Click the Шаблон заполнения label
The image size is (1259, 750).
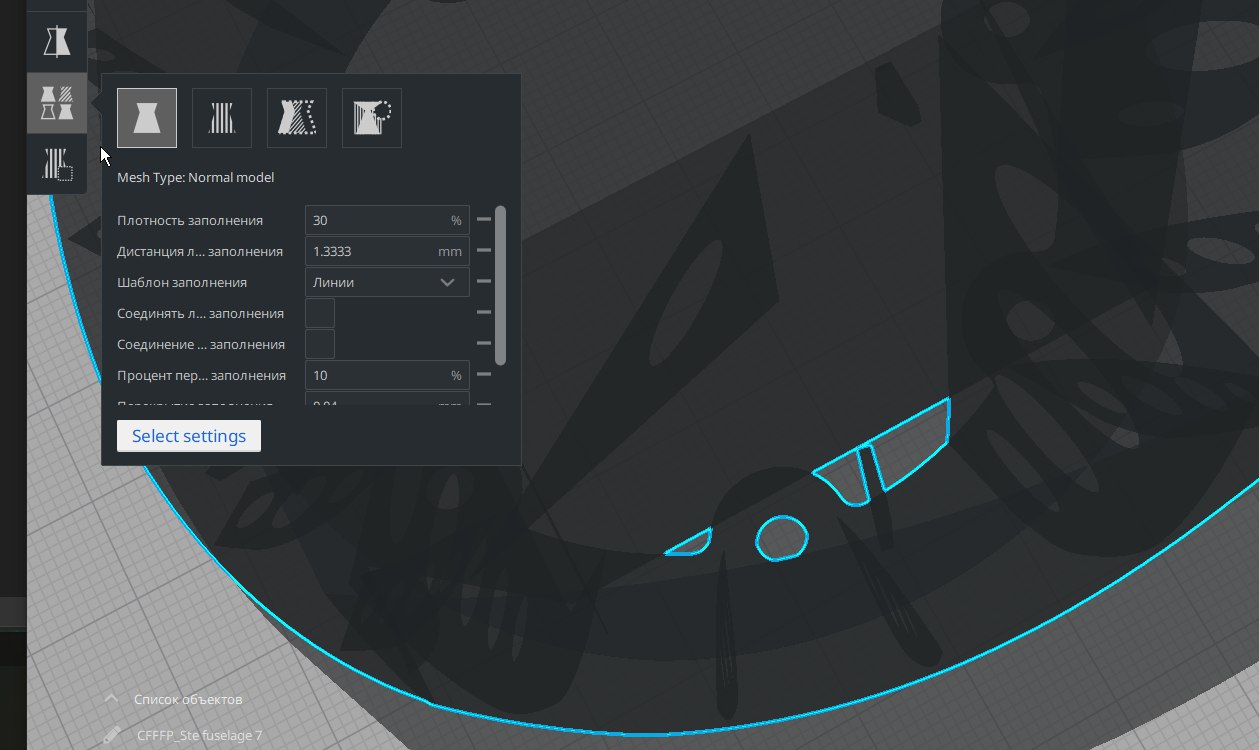click(182, 282)
